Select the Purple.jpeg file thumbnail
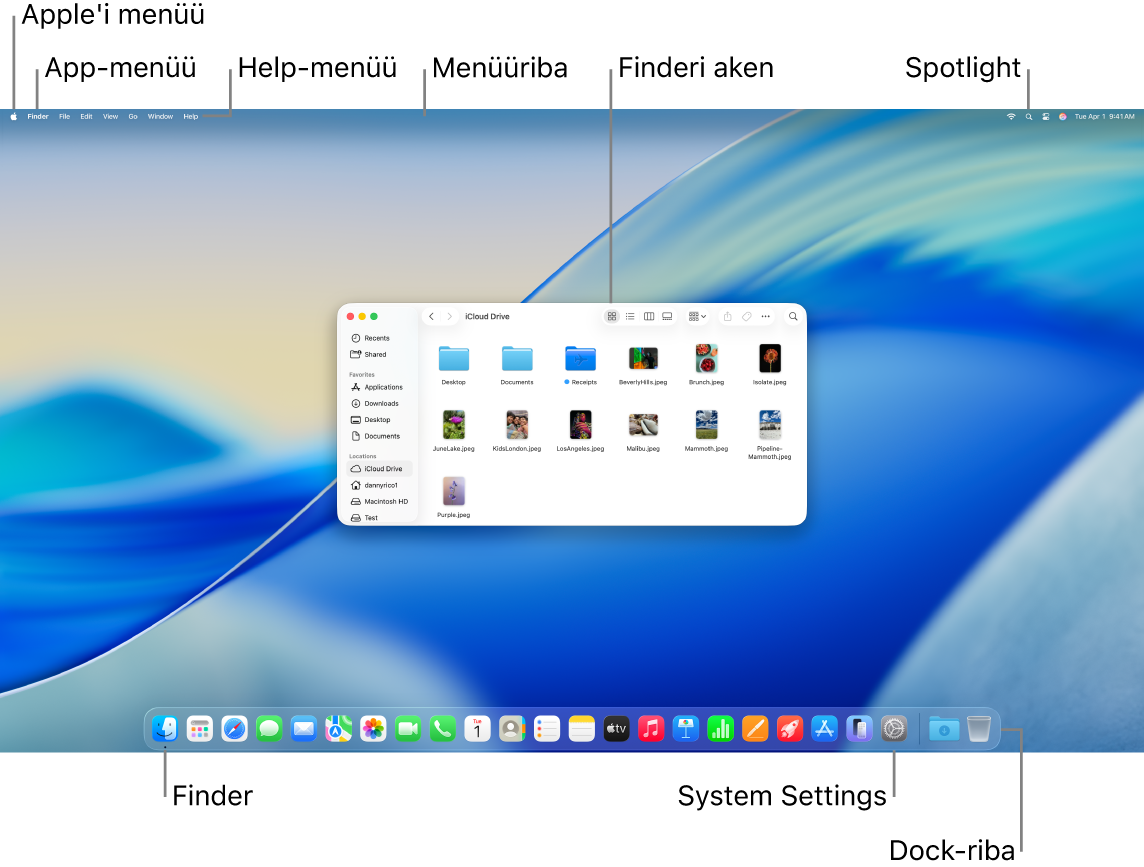This screenshot has width=1144, height=867. pos(453,492)
